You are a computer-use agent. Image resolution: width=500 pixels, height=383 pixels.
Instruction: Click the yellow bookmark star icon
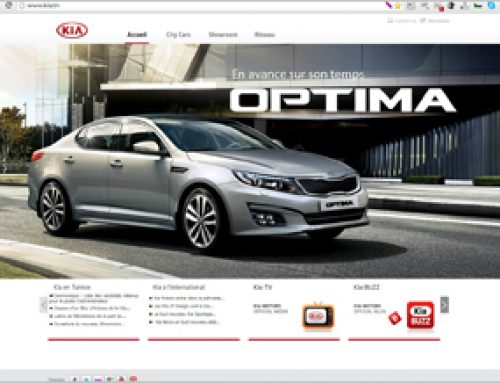(x=398, y=5)
